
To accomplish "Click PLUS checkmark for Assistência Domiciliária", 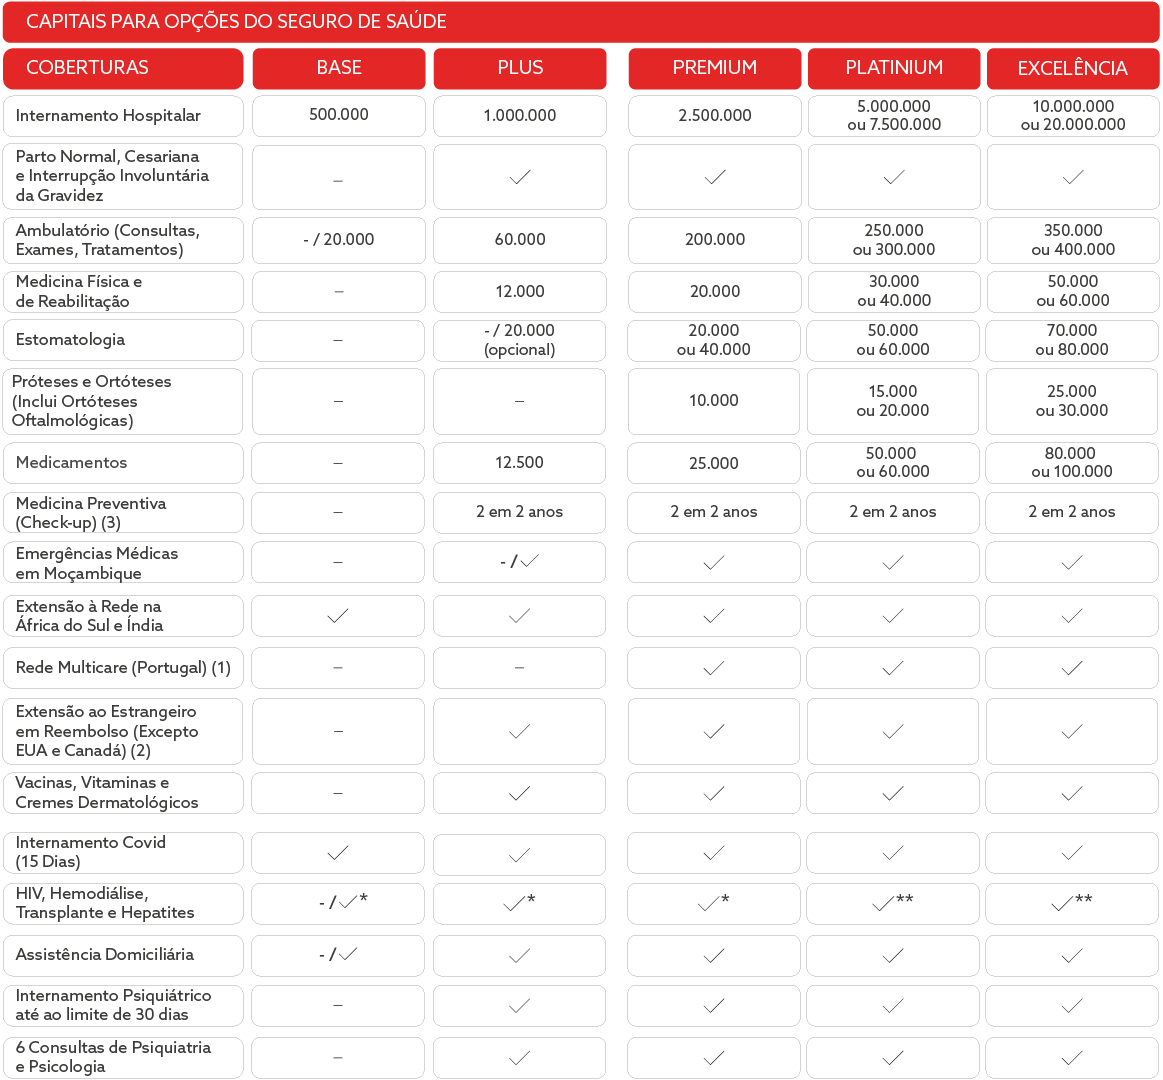I will pyautogui.click(x=519, y=956).
